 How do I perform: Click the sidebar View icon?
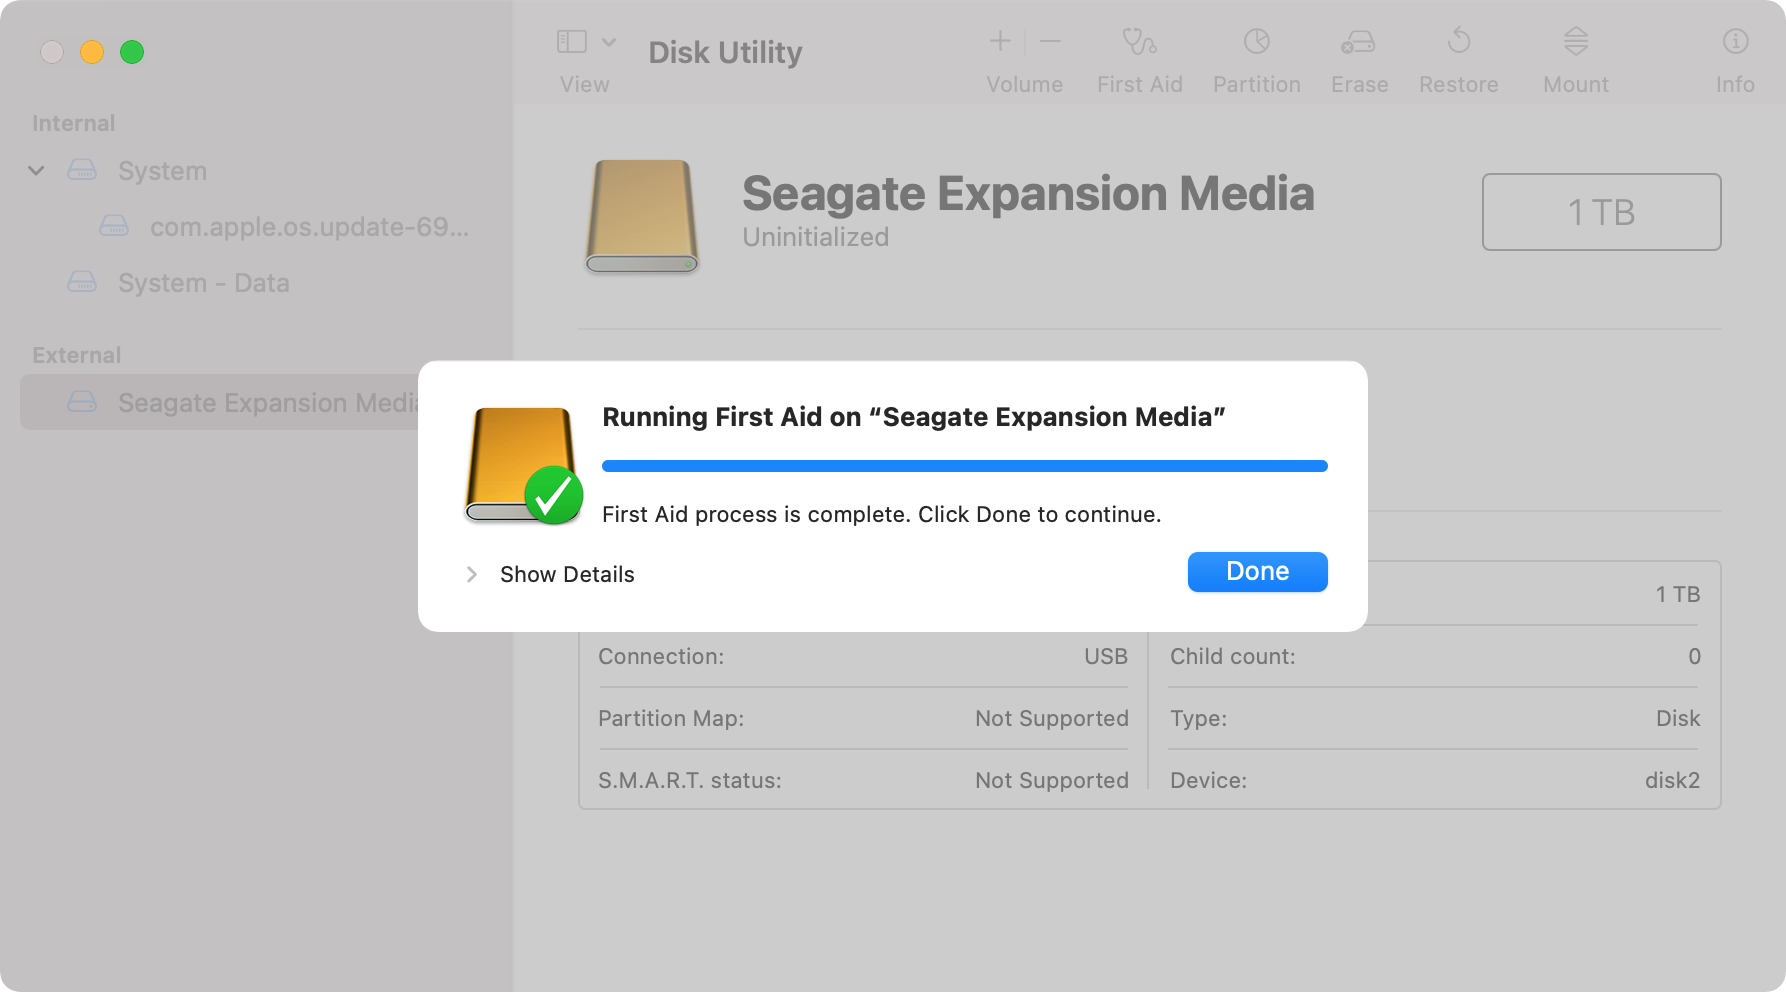point(570,41)
